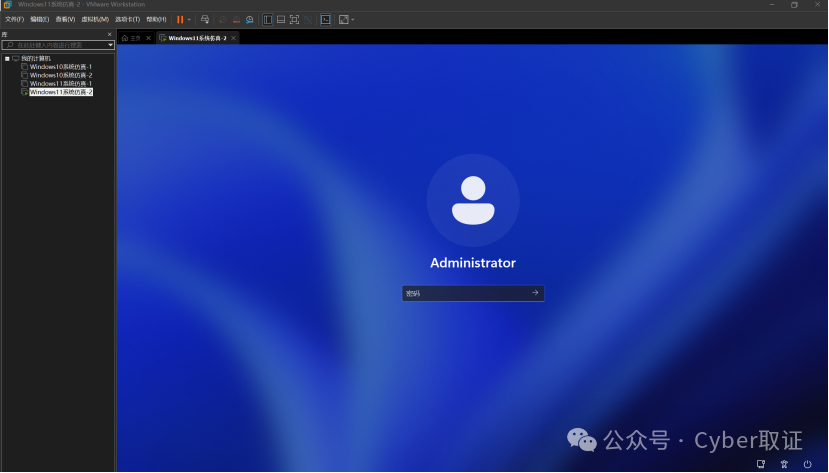Click the Administrator user avatar
The image size is (829, 473).
[x=473, y=200]
